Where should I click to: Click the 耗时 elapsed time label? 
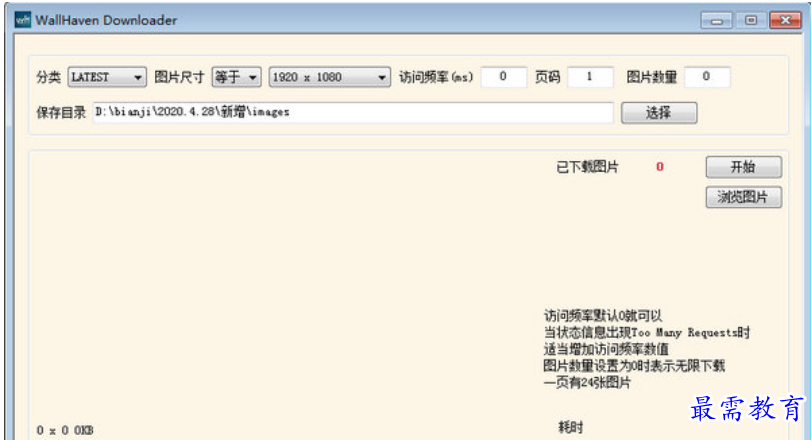tap(570, 428)
